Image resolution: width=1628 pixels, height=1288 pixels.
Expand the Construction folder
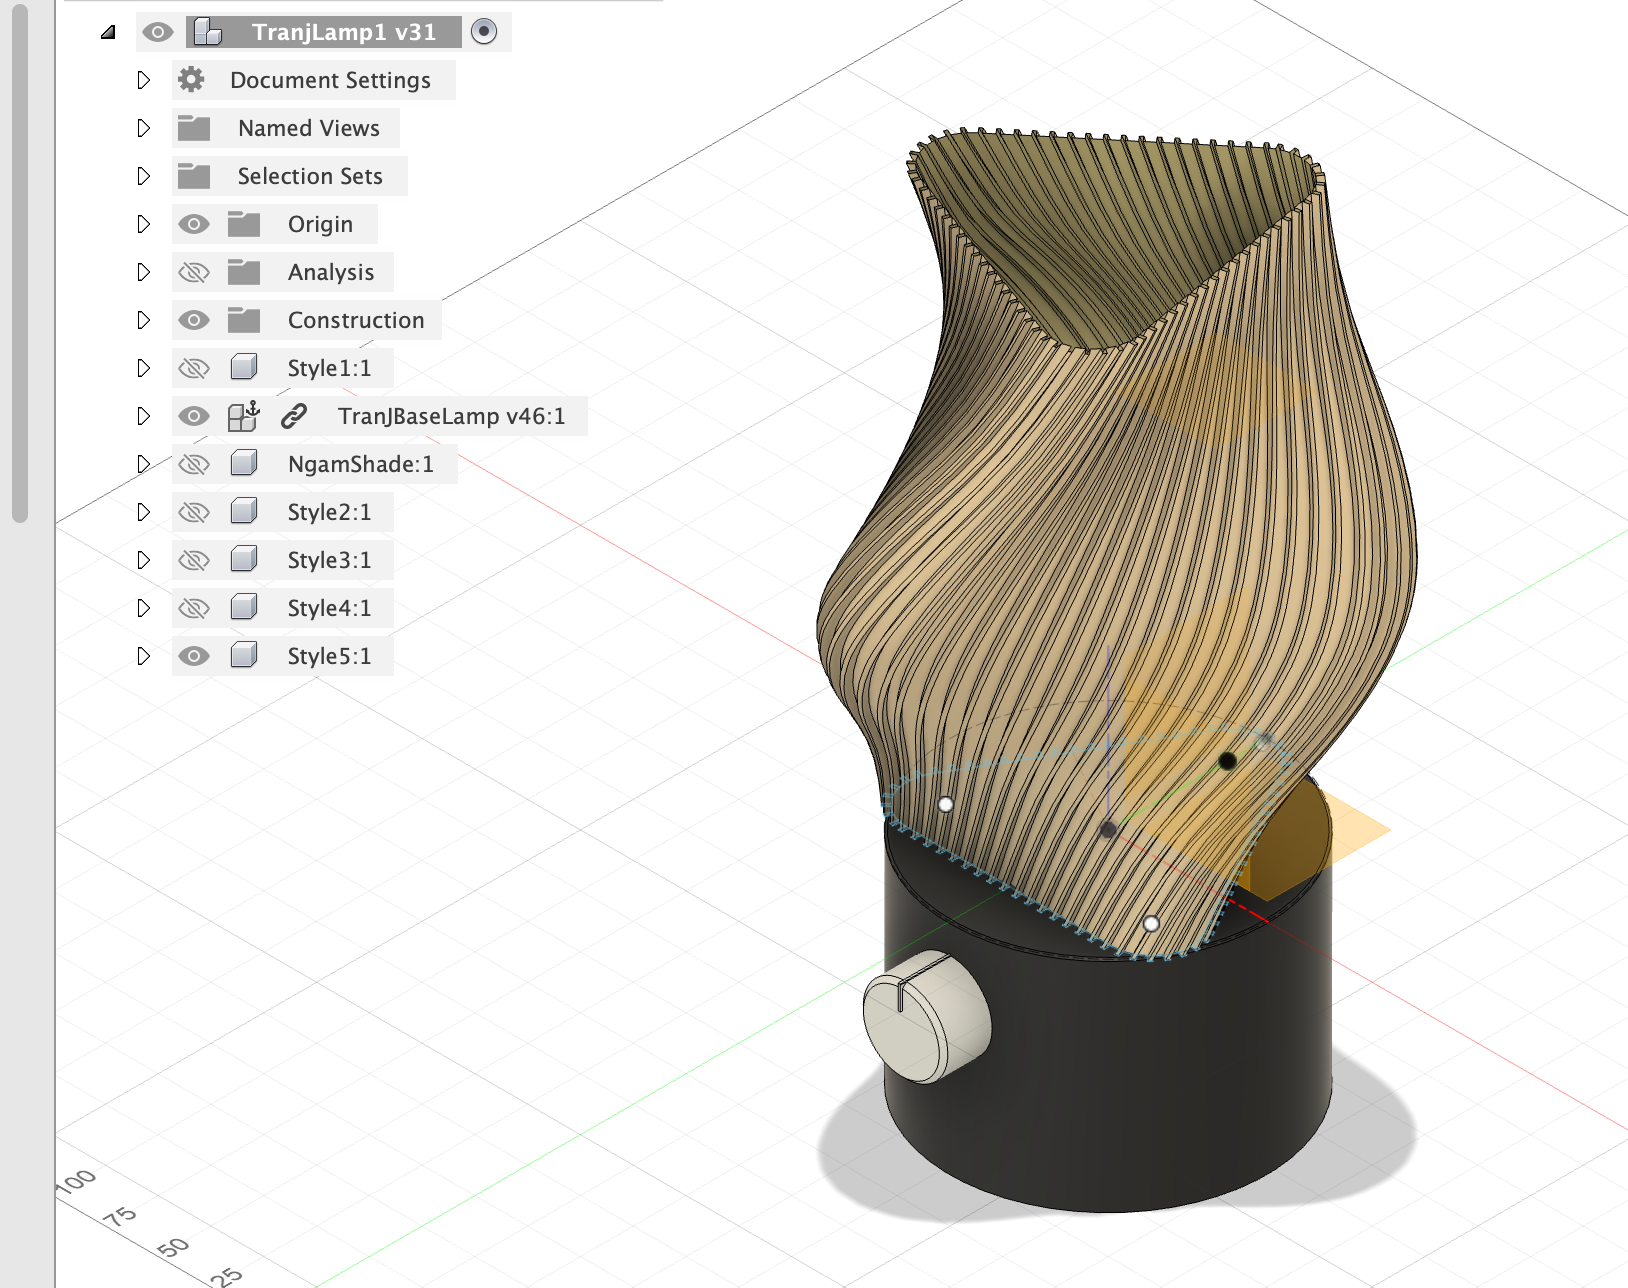pos(143,320)
